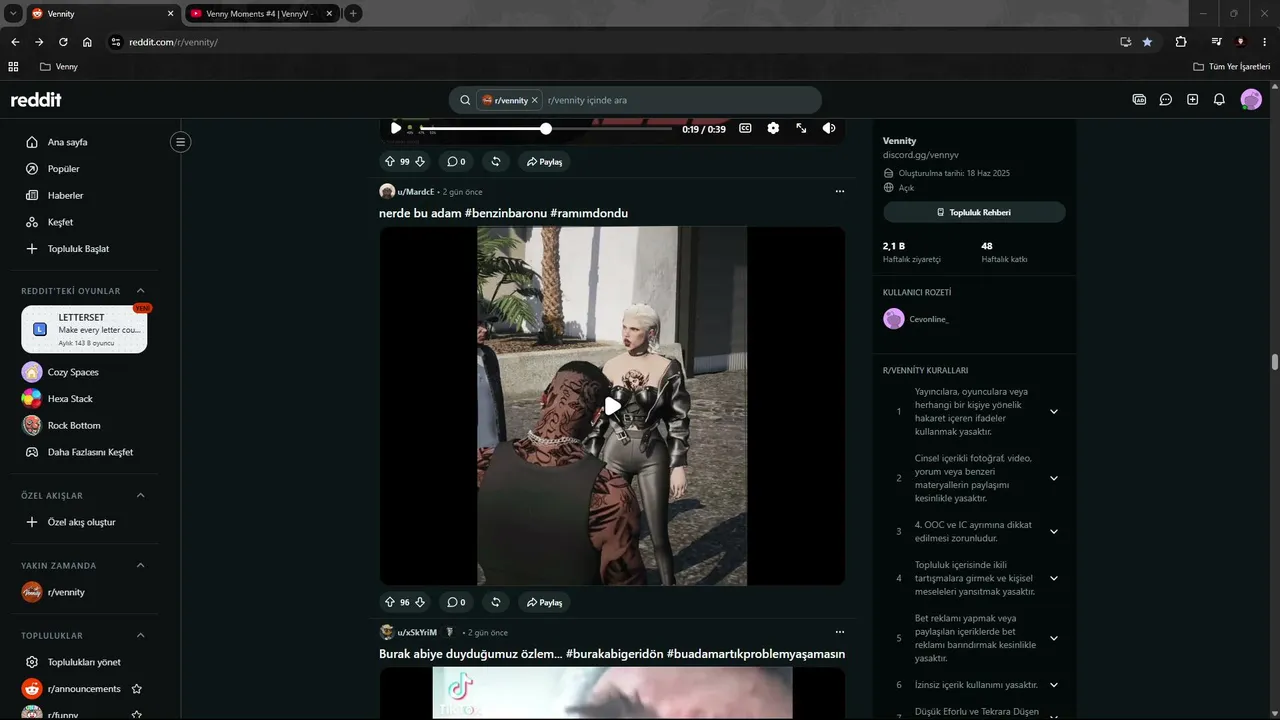View site information icon in address bar
1280x720 pixels.
tap(115, 42)
